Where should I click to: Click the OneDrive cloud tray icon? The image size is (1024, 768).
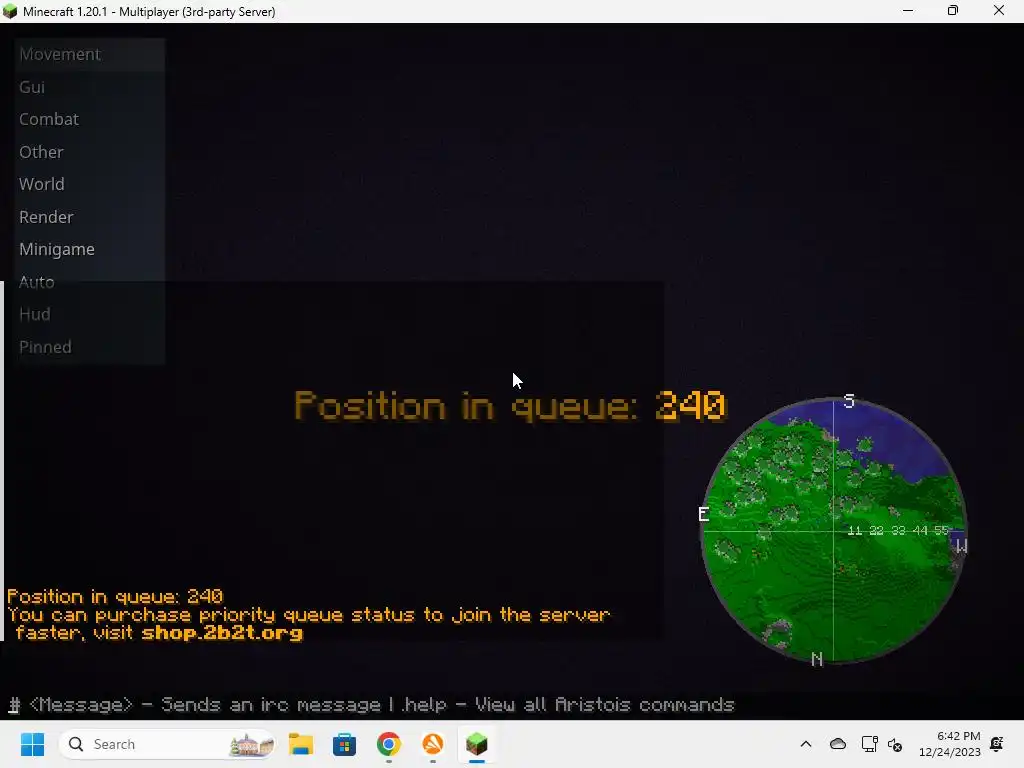pyautogui.click(x=838, y=744)
